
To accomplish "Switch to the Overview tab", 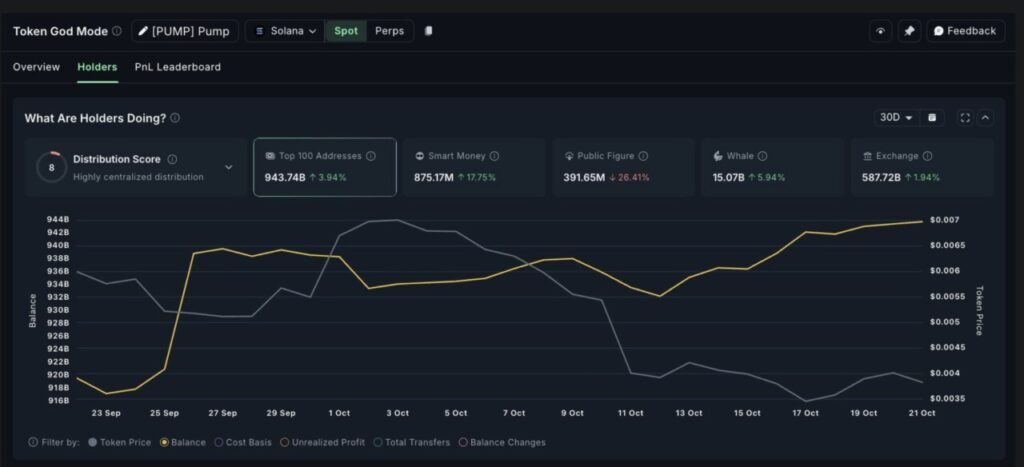I will (36, 67).
